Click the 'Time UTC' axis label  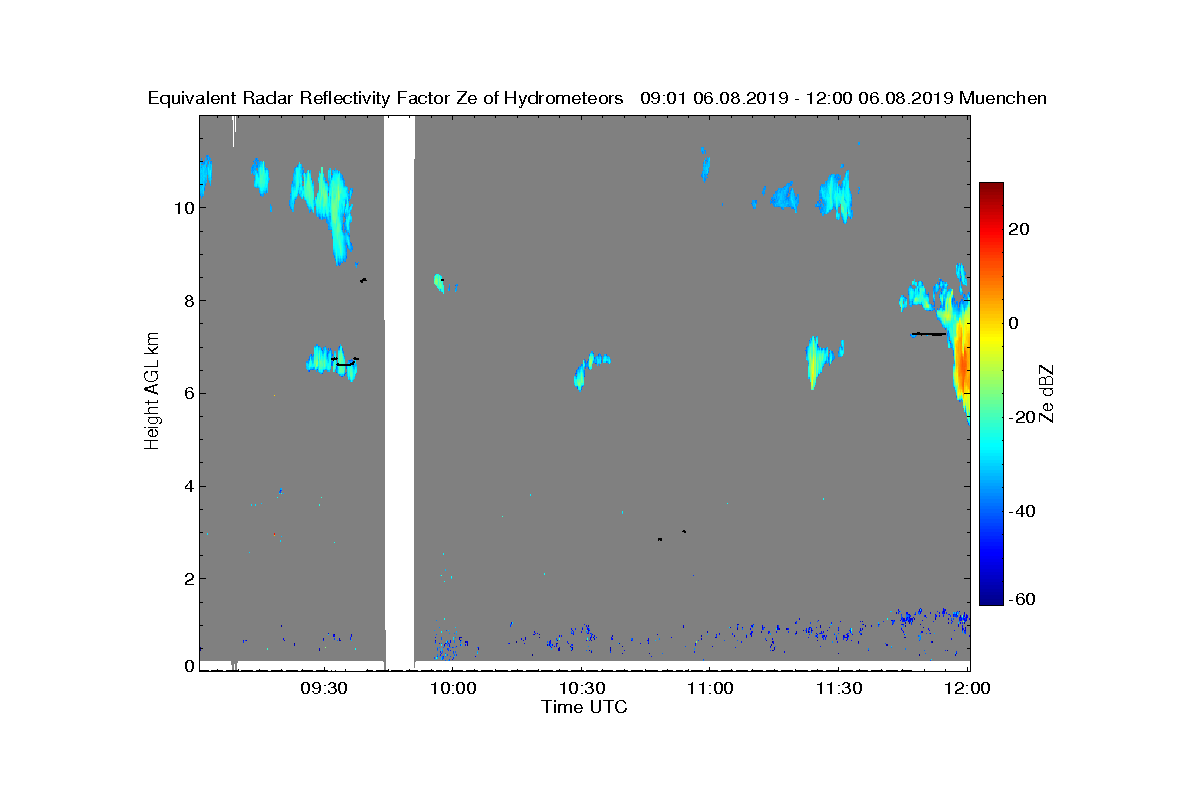[584, 707]
